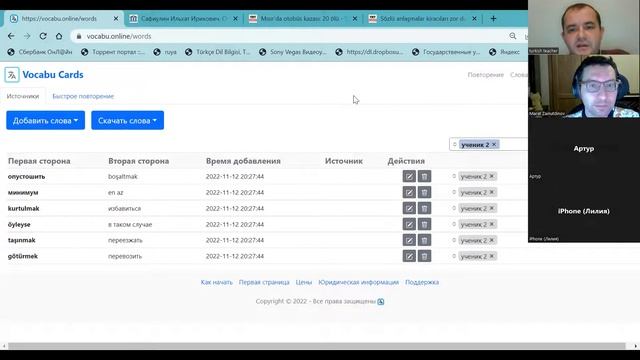Open the ruya bookmark
Image resolution: width=640 pixels, height=360 pixels.
(165, 52)
